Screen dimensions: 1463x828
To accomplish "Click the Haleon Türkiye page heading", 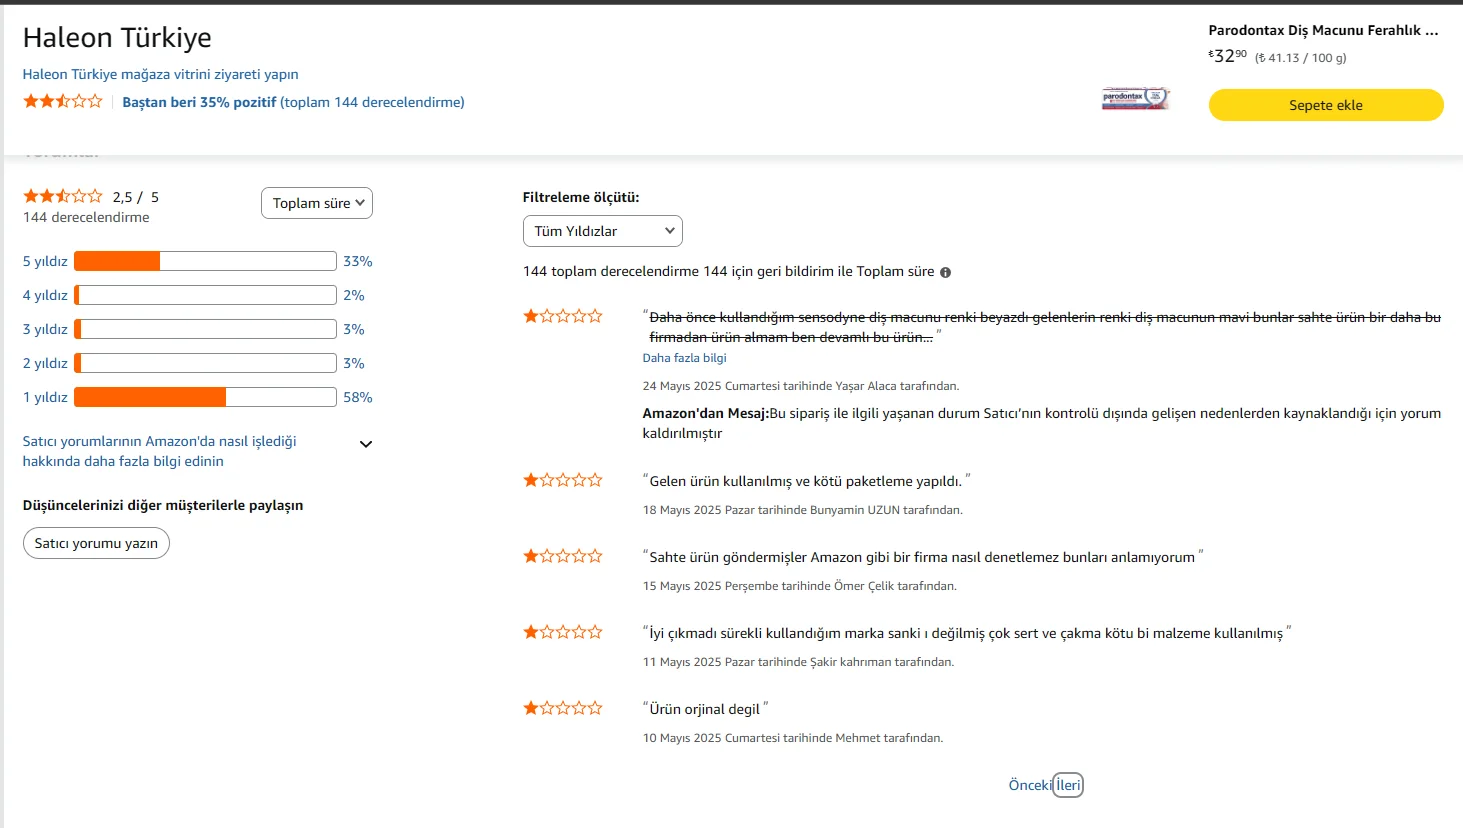I will coord(117,37).
